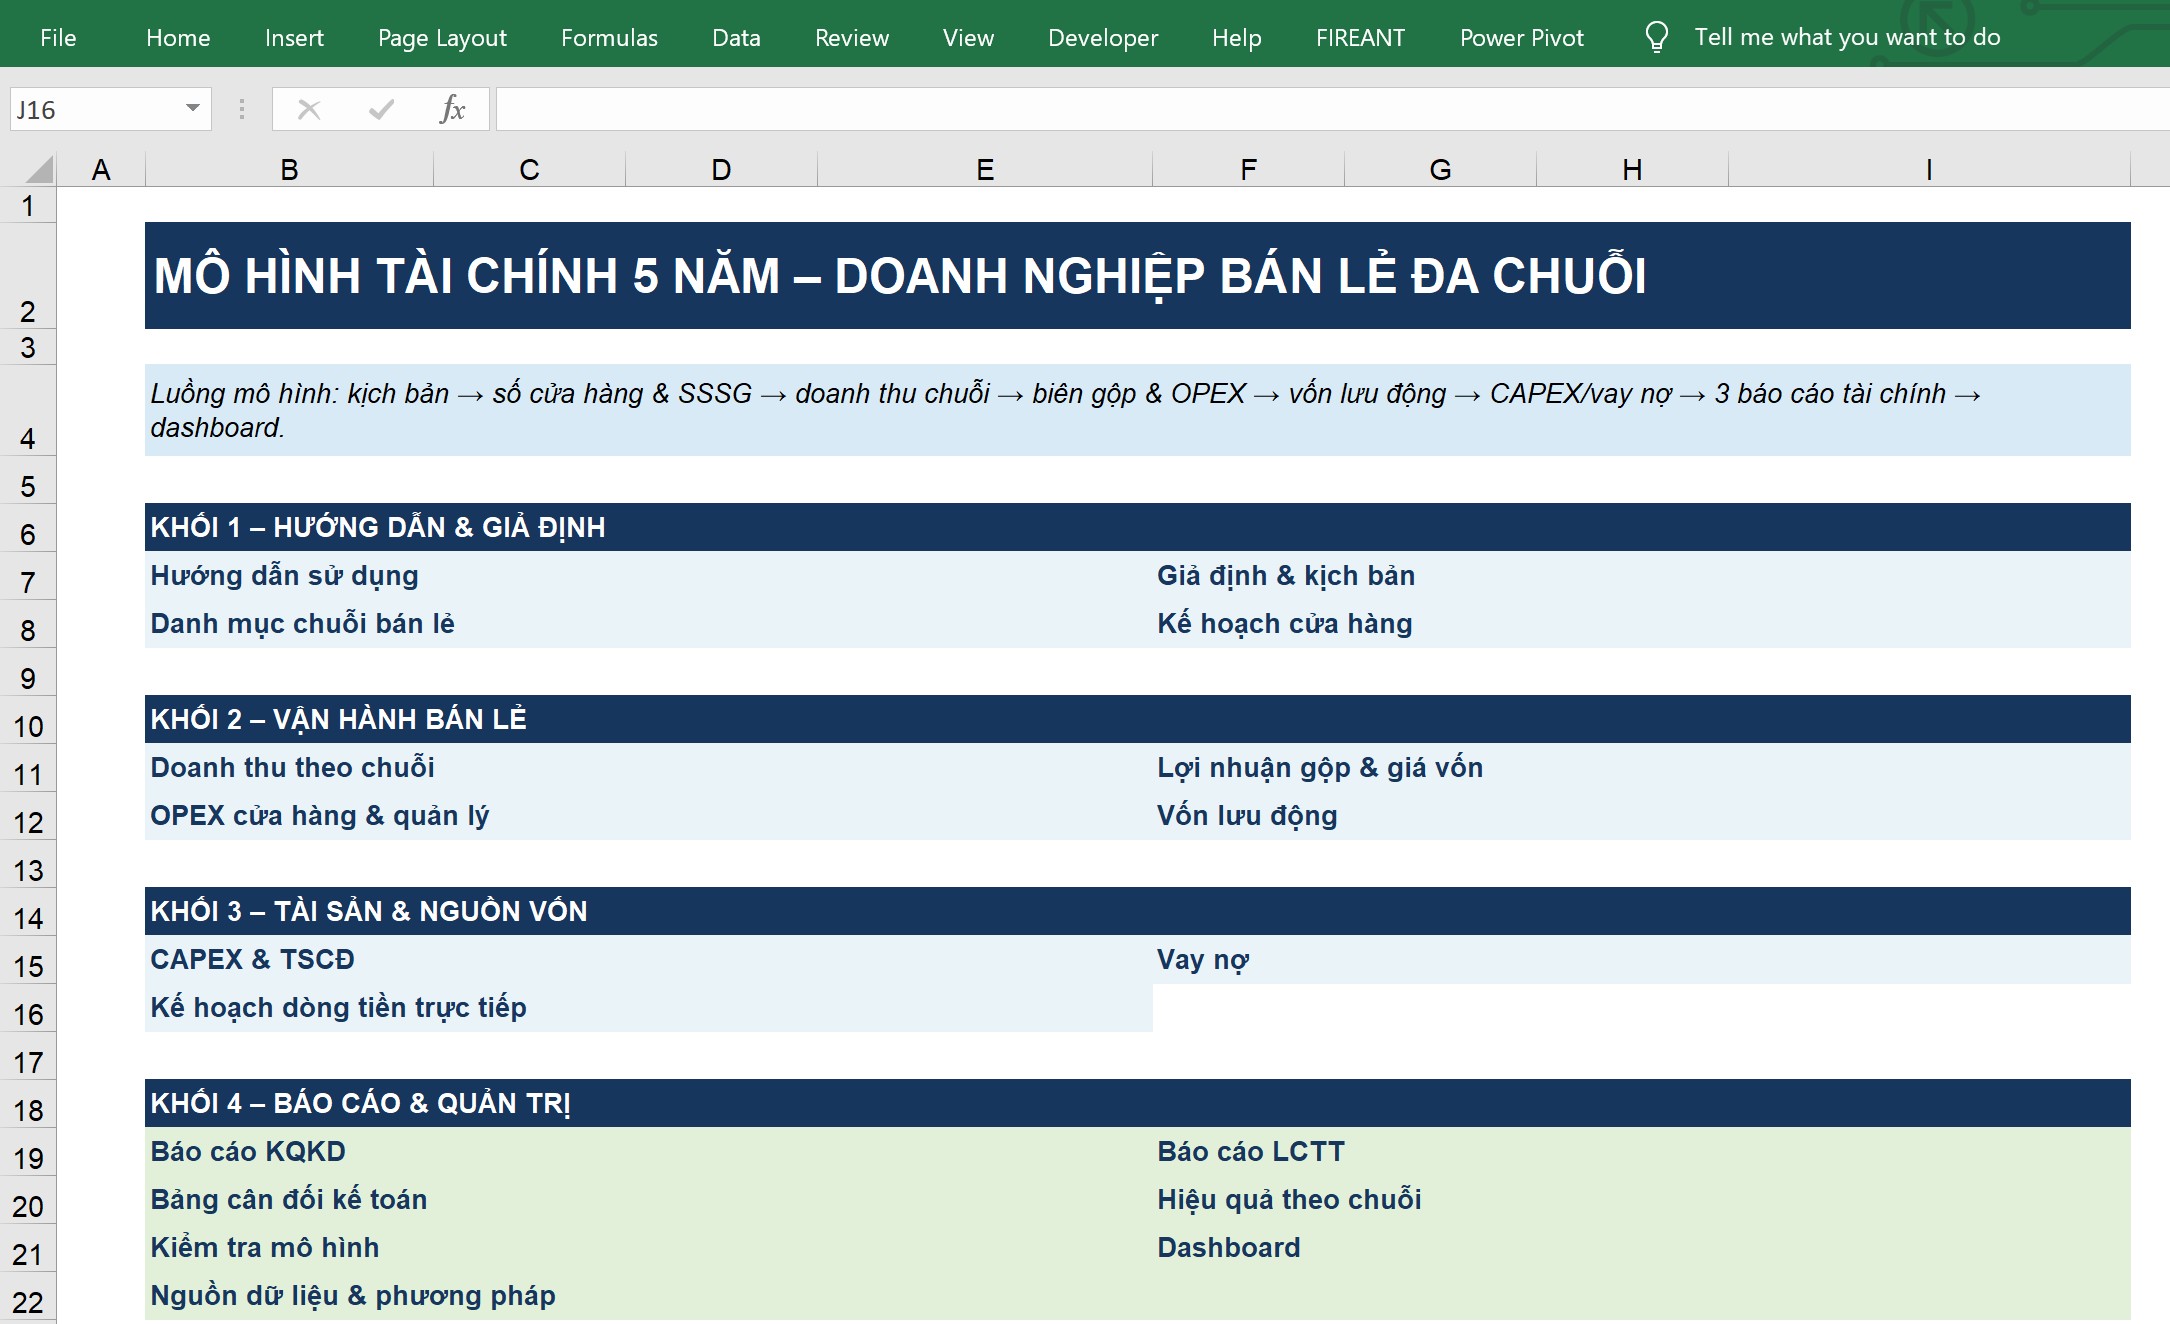This screenshot has height=1324, width=2170.
Task: Select the 'MÔ HÌNH TÀI CHÍNH 5 NĂM' title cell
Action: click(1138, 276)
